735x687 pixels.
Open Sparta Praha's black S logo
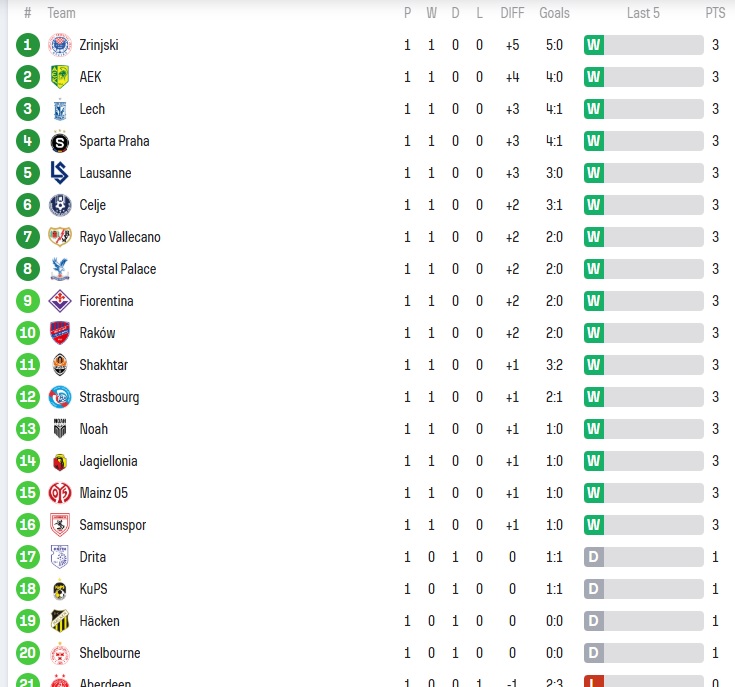pos(60,142)
